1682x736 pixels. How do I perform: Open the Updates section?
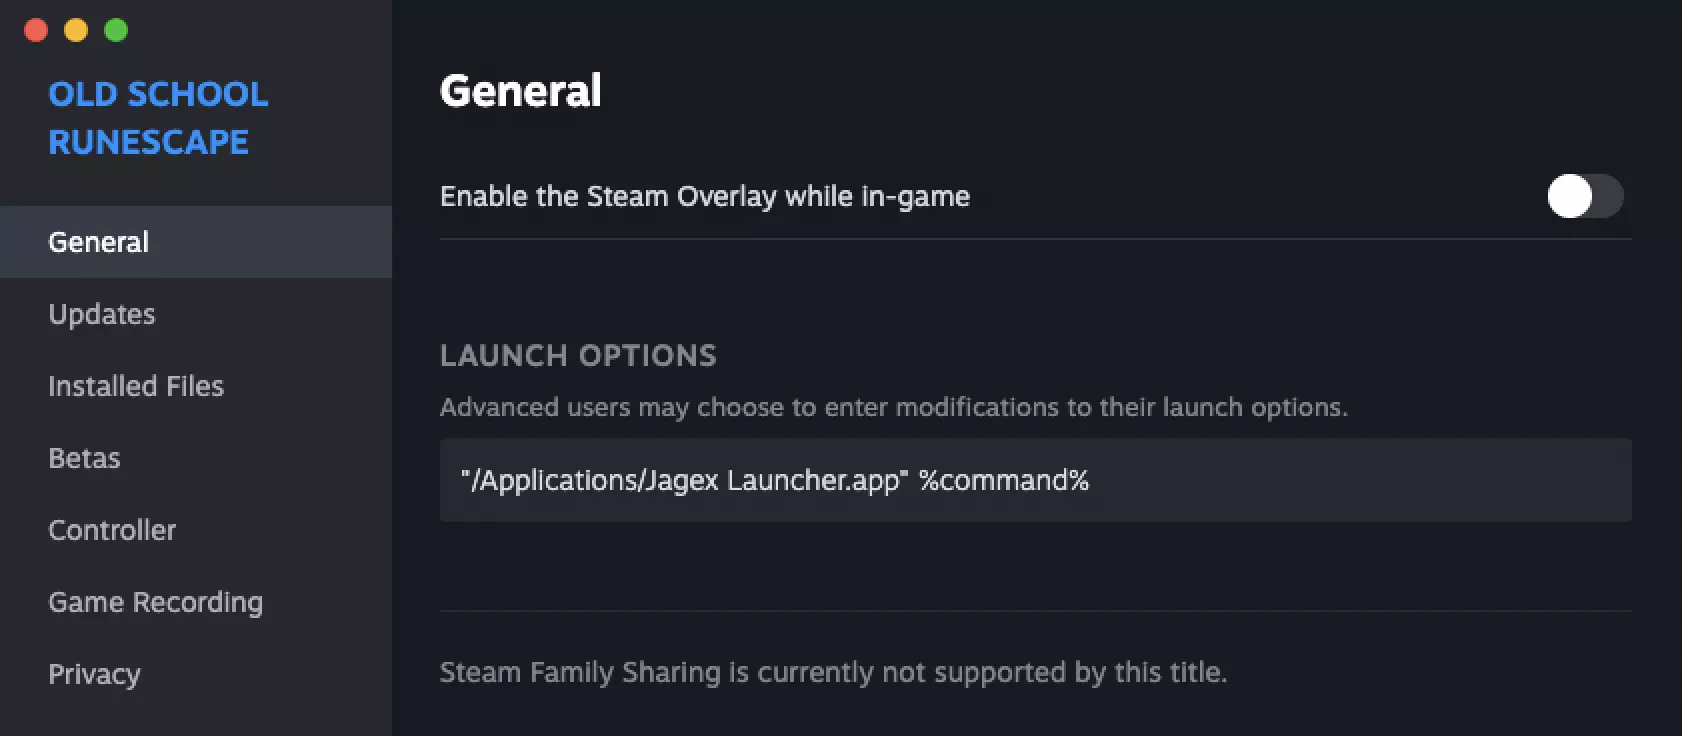(x=102, y=314)
